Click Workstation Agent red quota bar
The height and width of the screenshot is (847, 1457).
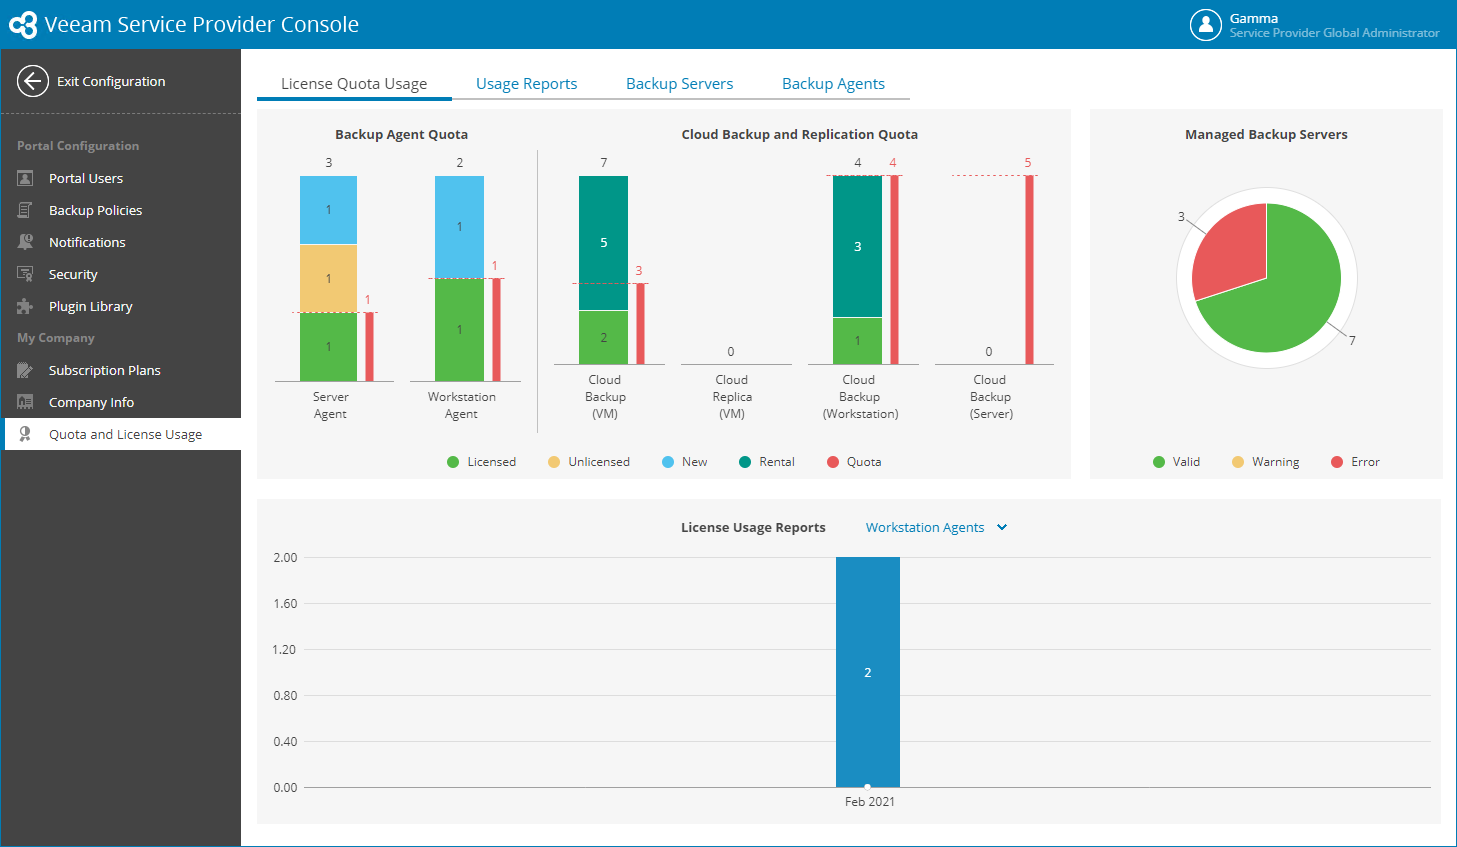496,330
